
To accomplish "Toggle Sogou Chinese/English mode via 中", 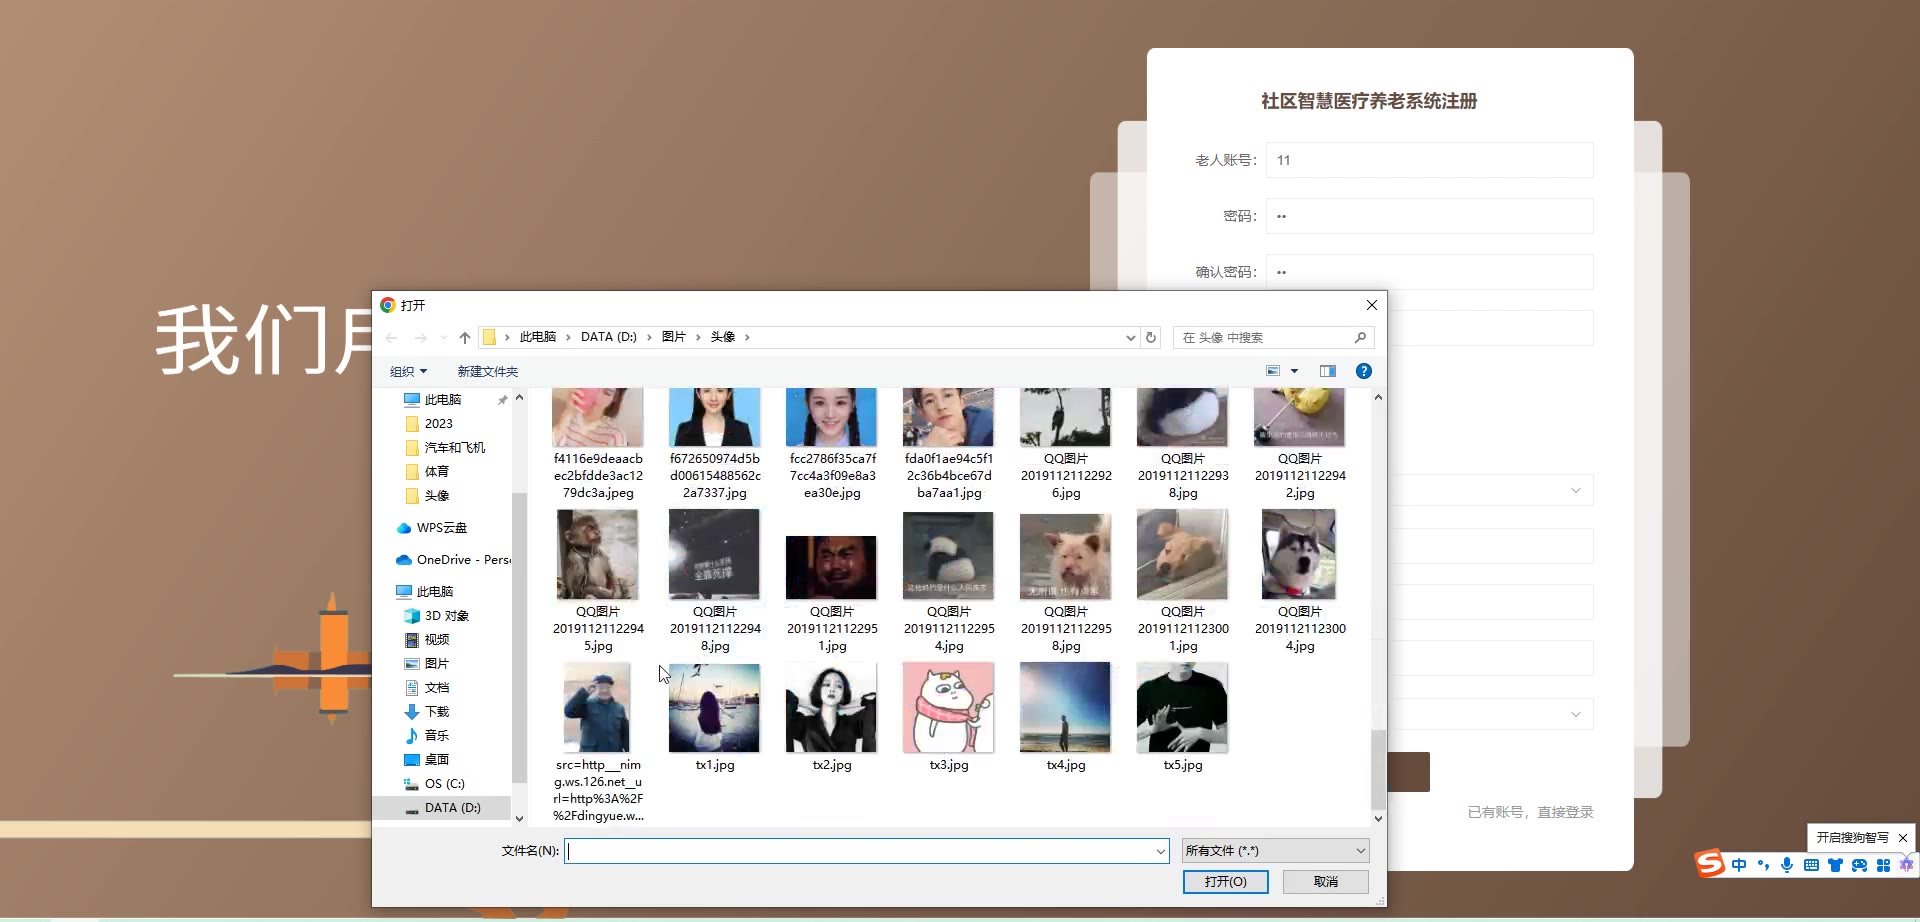I will coord(1739,865).
